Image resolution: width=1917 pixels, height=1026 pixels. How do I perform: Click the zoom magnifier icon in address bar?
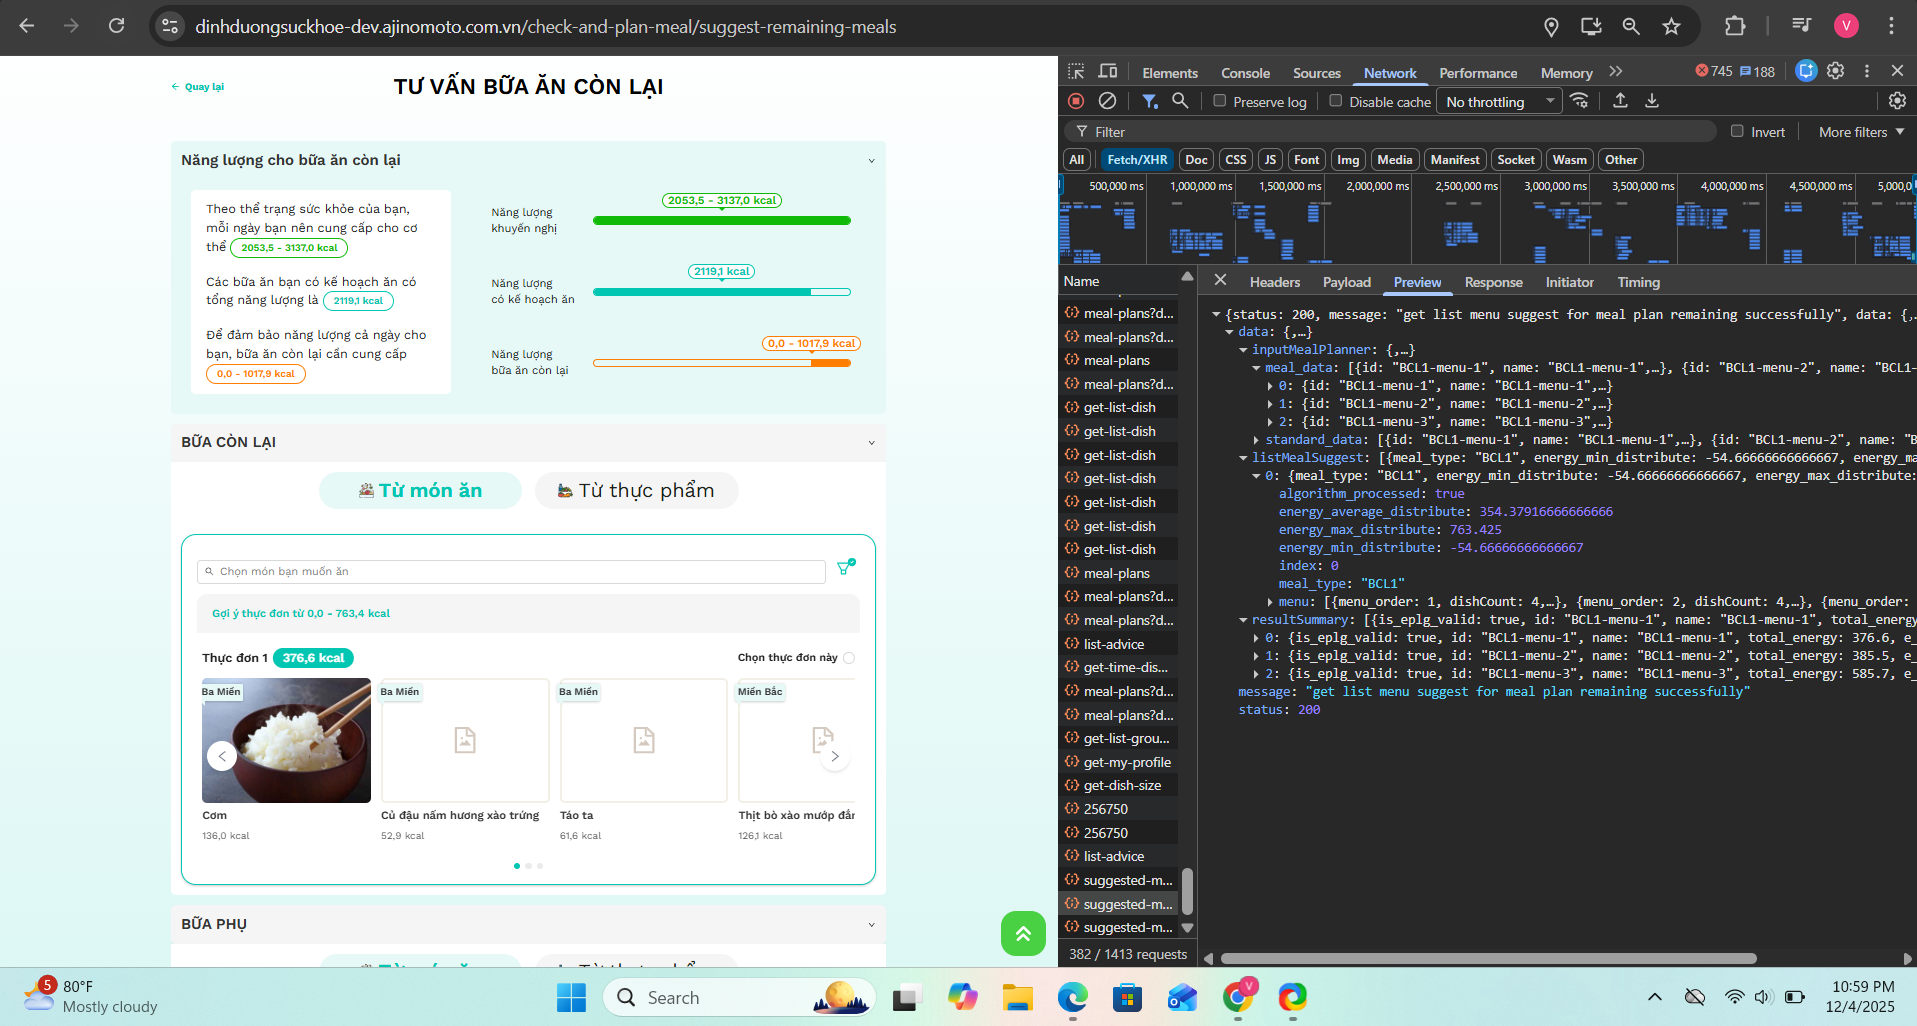pos(1631,27)
